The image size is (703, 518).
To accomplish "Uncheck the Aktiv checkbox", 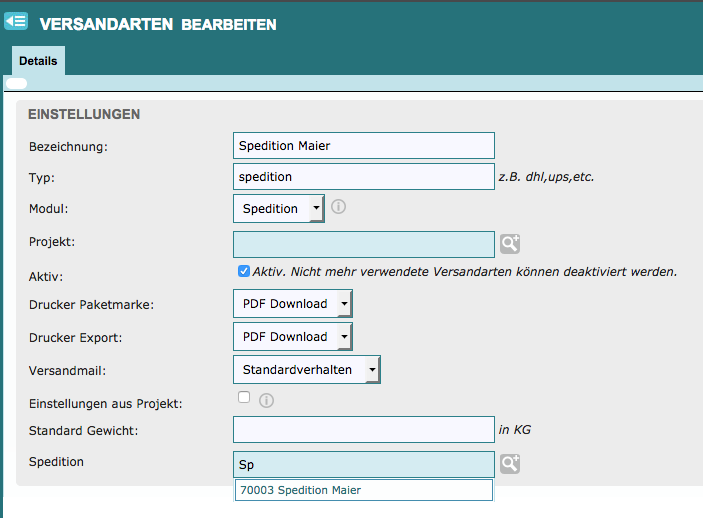I will [x=243, y=271].
